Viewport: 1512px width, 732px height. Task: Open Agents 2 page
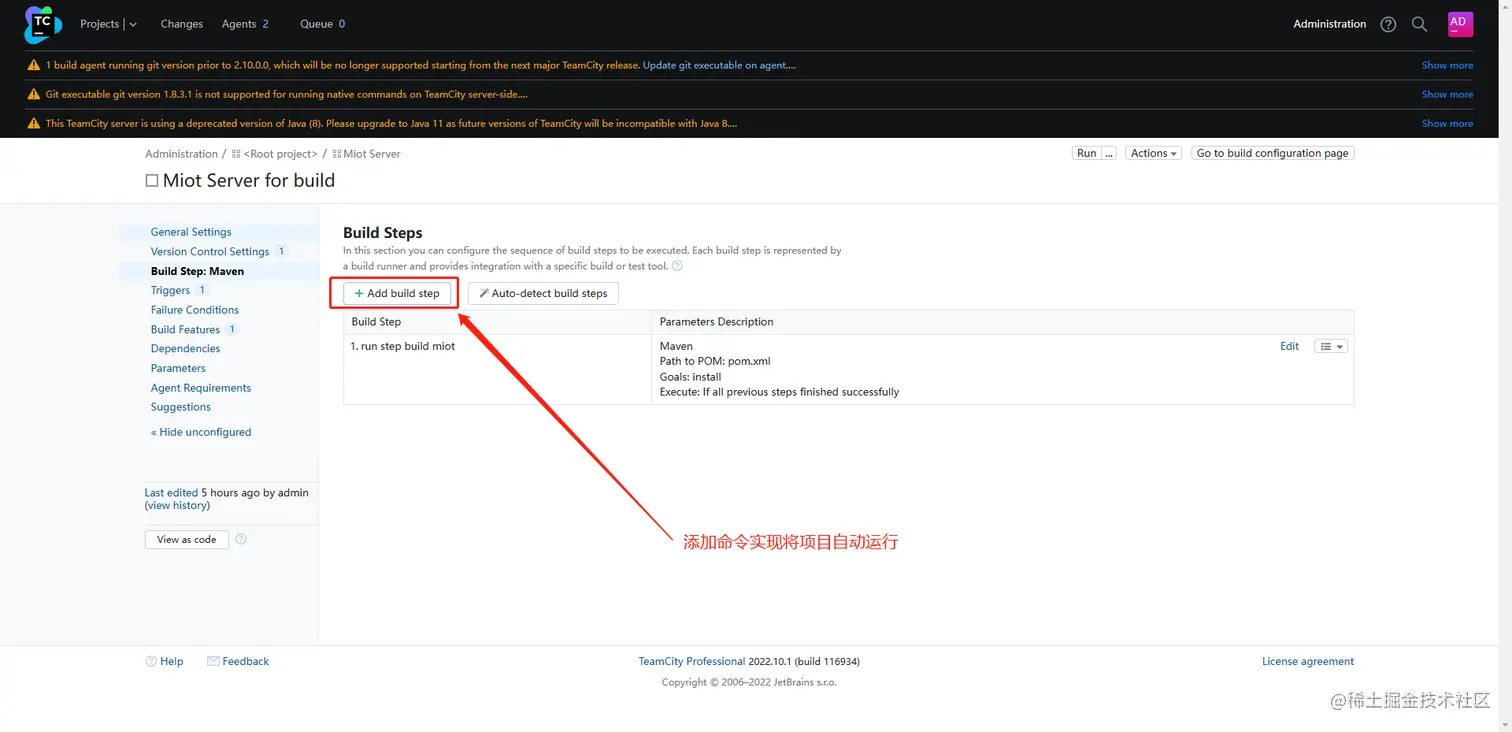pyautogui.click(x=245, y=24)
